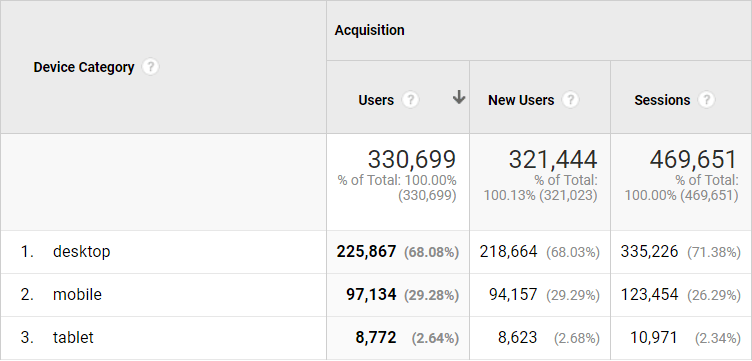The width and height of the screenshot is (752, 361).
Task: Toggle sort arrow in Users column
Action: (459, 97)
